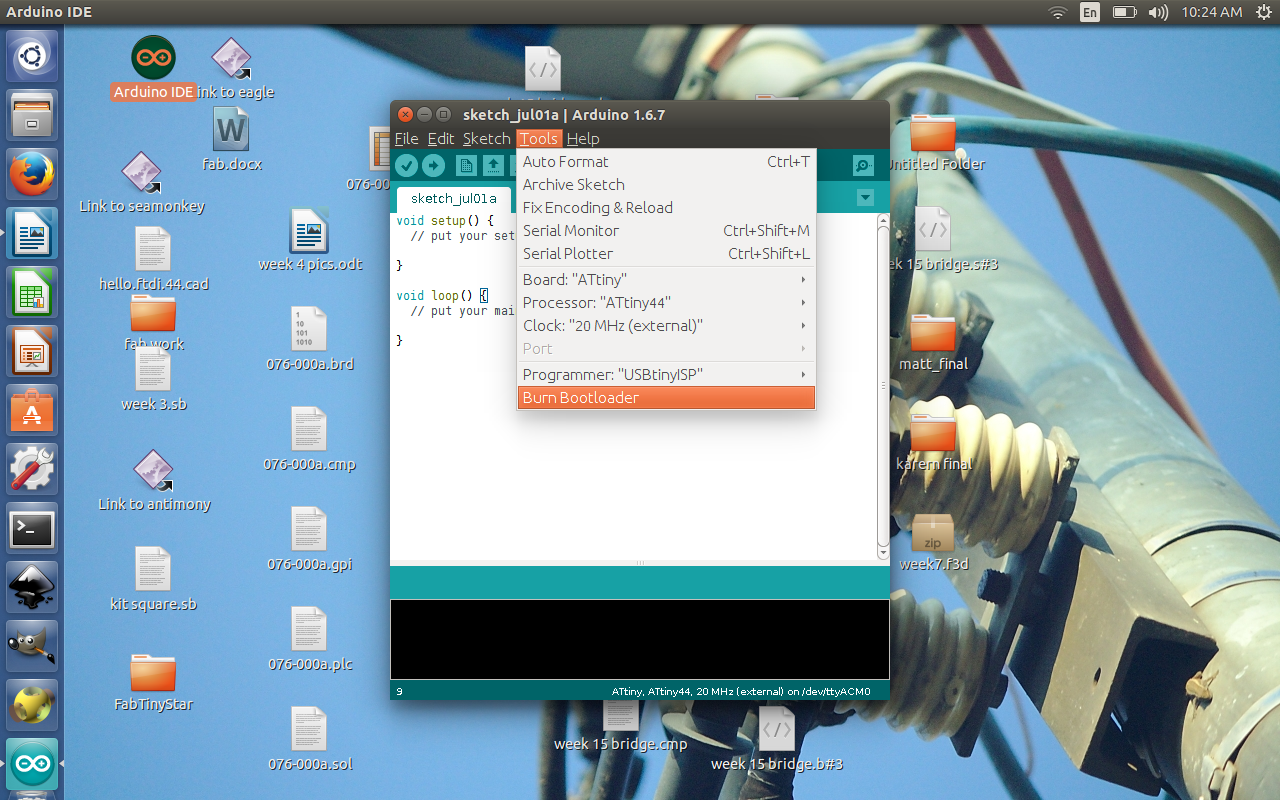The height and width of the screenshot is (800, 1280).
Task: Select Fix Encoding & Reload
Action: pos(666,207)
